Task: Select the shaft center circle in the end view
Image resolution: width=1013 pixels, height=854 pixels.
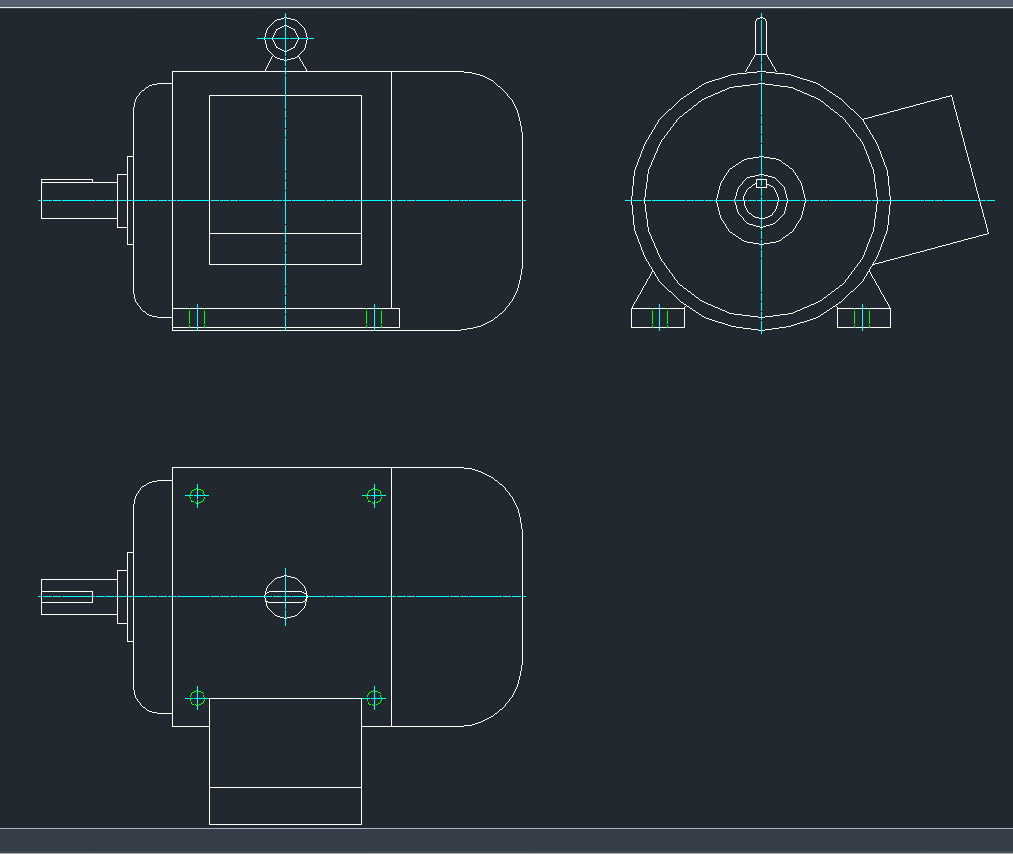Action: (761, 201)
